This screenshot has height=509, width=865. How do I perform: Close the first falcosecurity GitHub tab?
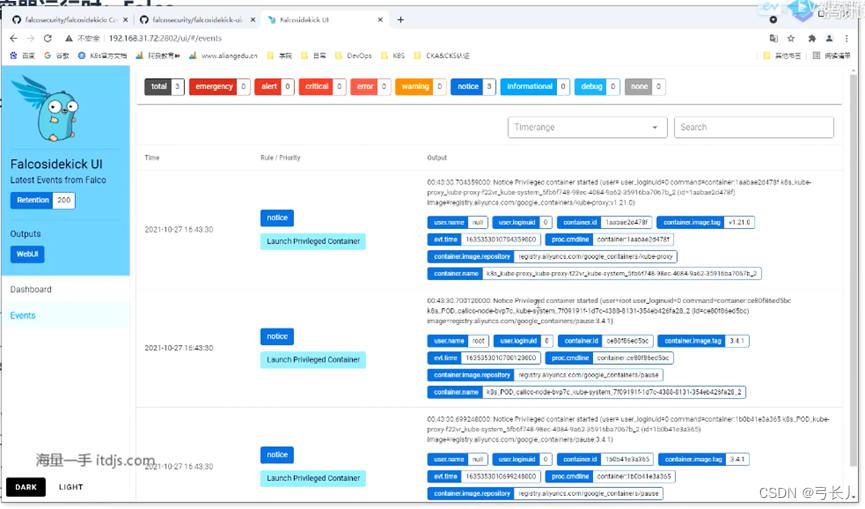click(x=125, y=20)
